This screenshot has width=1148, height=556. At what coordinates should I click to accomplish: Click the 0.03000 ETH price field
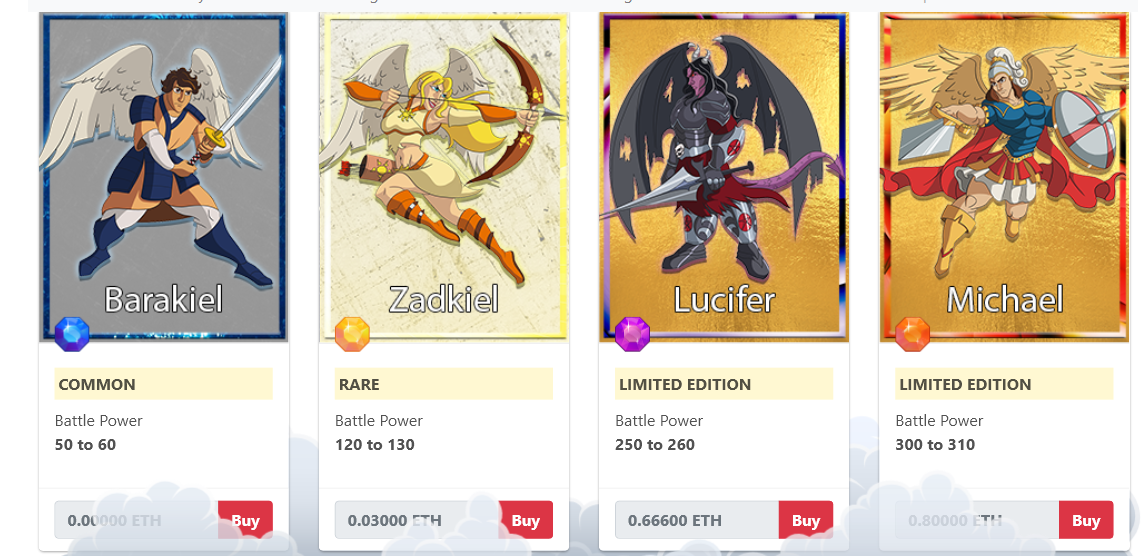tap(417, 520)
